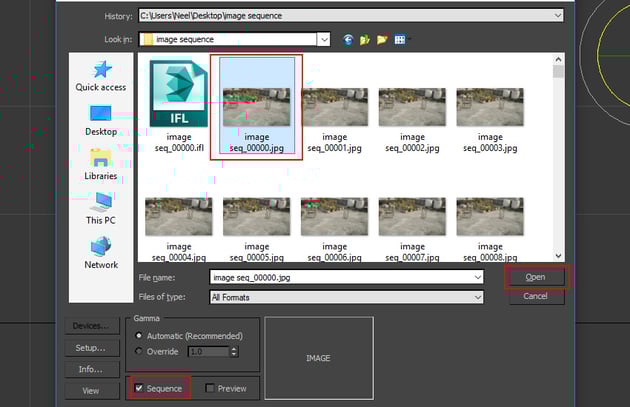Click the Cancel button
Screen dimensions: 630x407
tap(536, 296)
